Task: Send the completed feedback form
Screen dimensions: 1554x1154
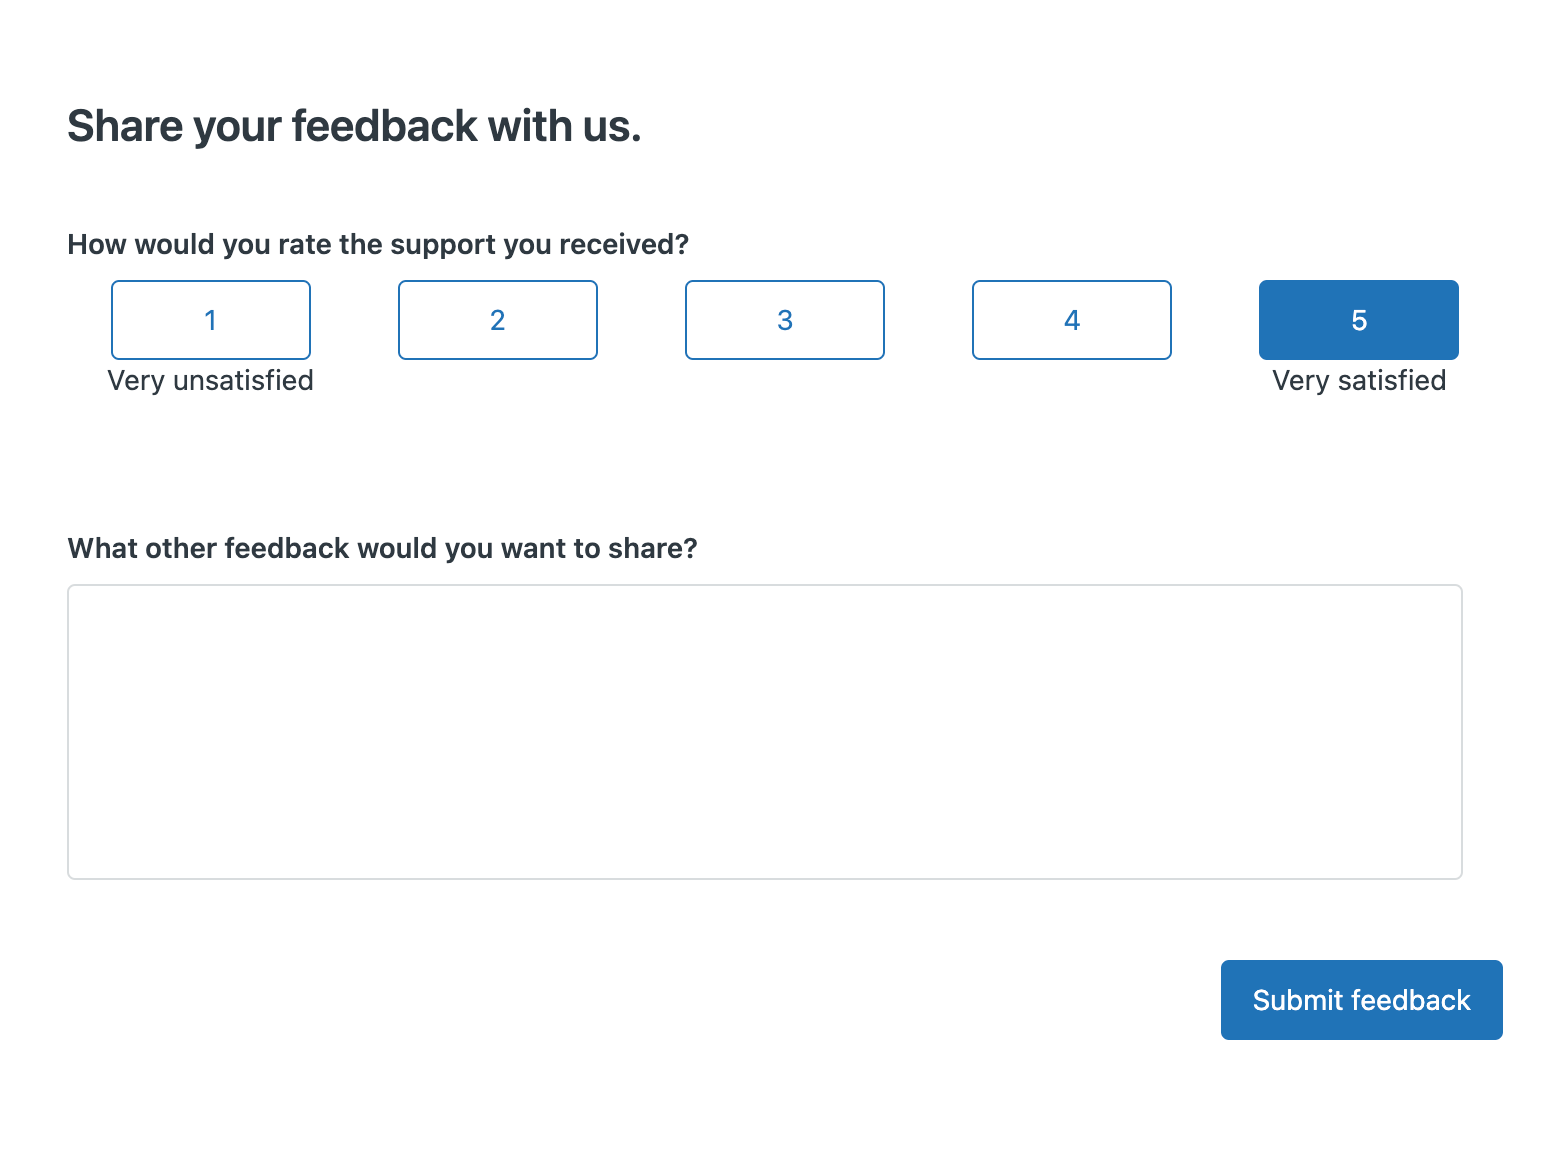Action: [1361, 1000]
